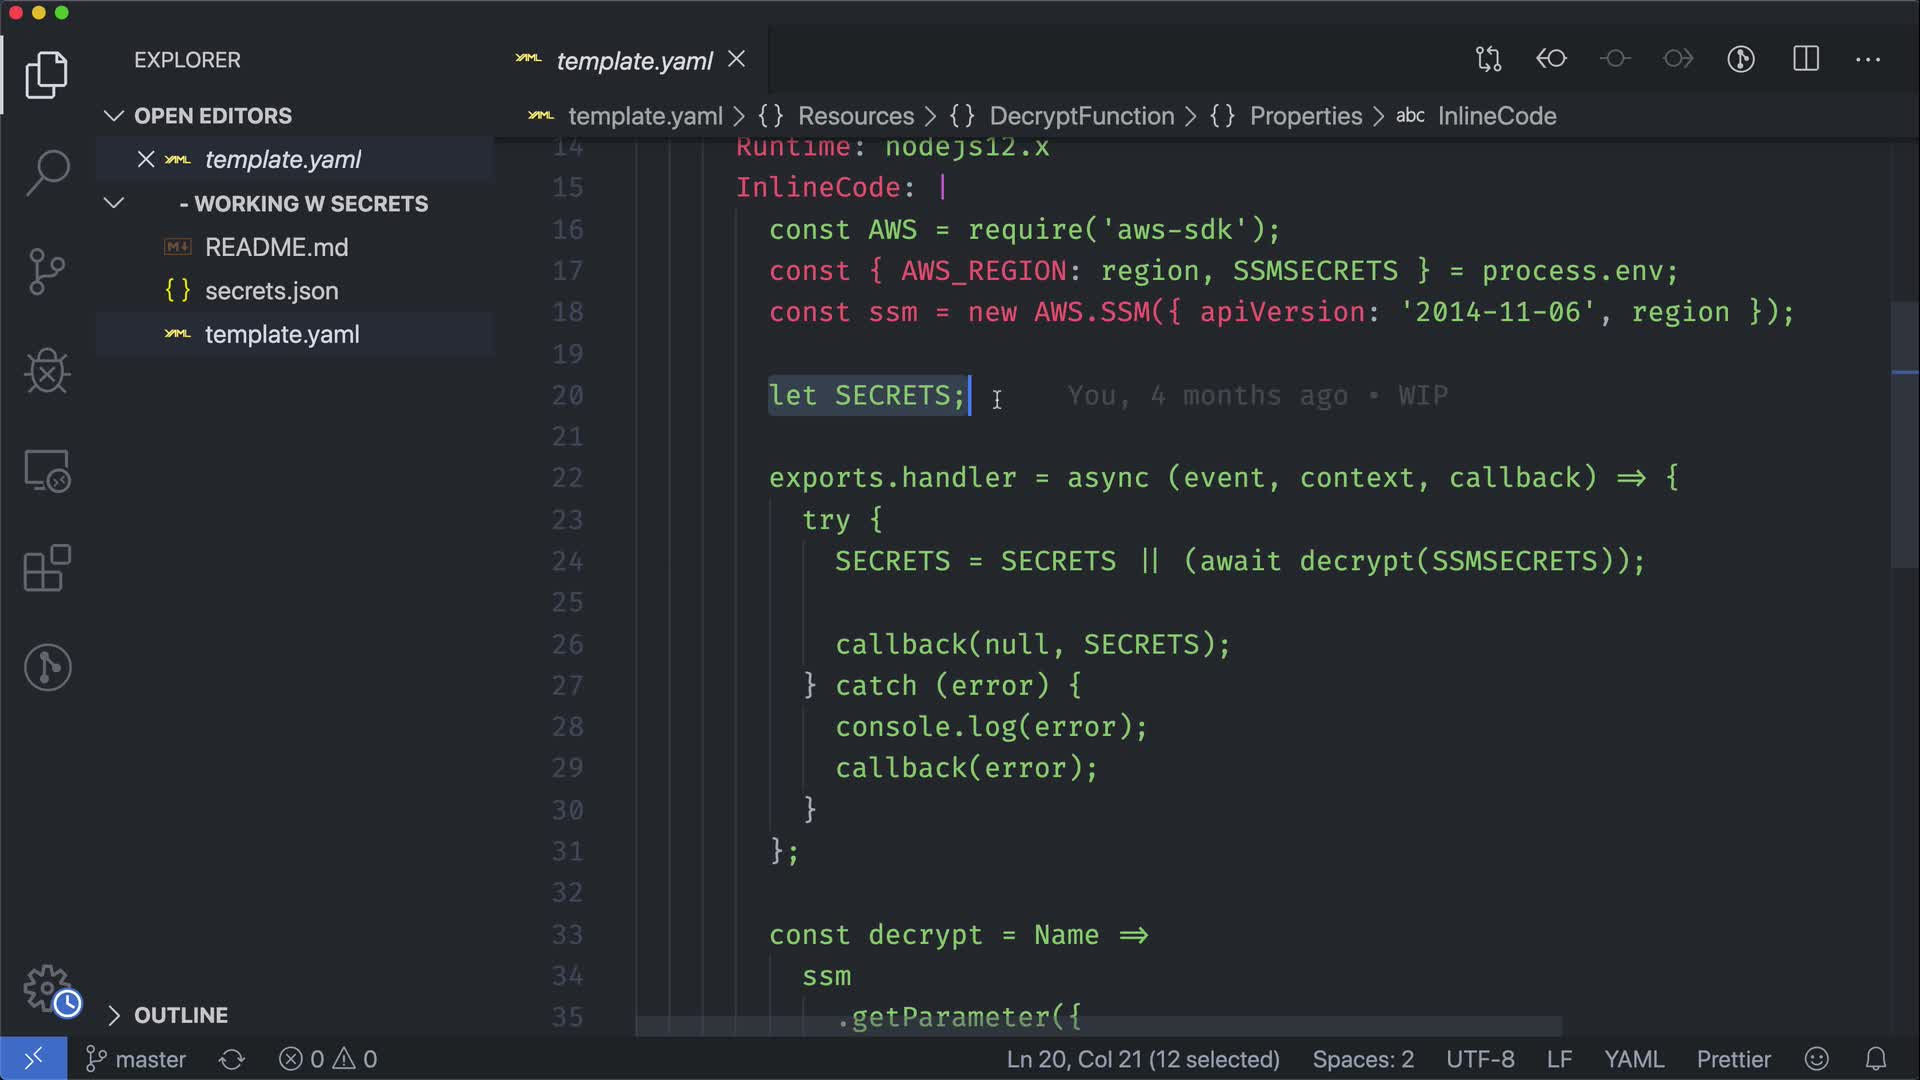Open the notifications bell in status bar
This screenshot has width=1920, height=1080.
(x=1876, y=1059)
